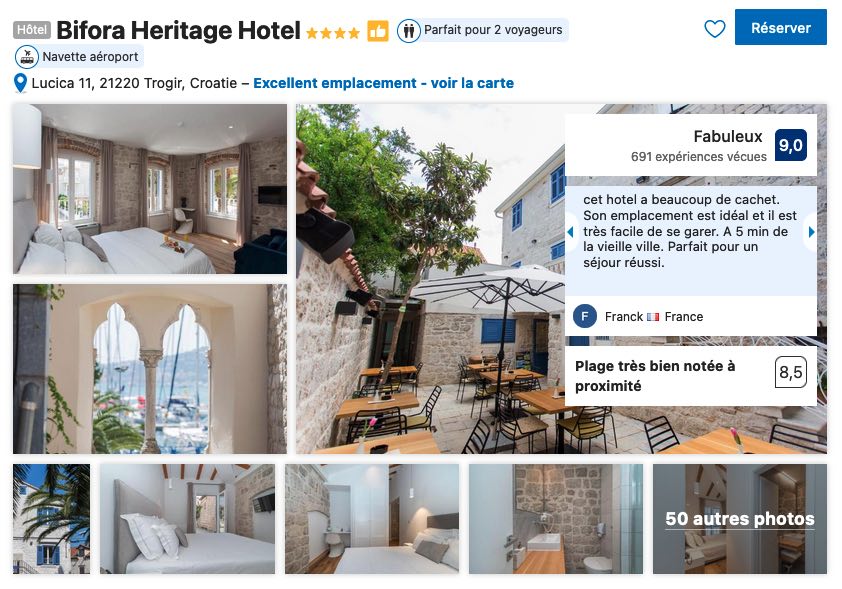Click the 9,0 review score badge
Image resolution: width=842 pixels, height=589 pixels.
[x=790, y=145]
